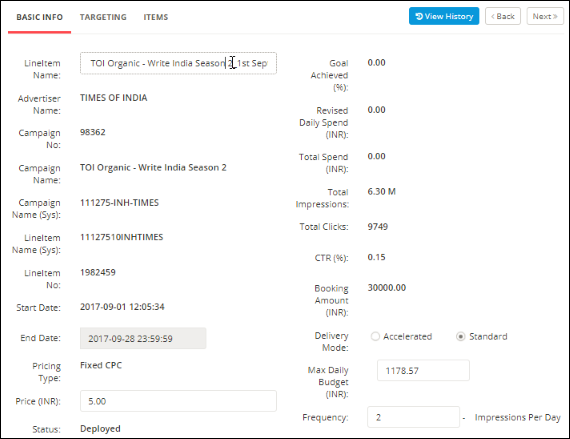Click the Back button
The image size is (570, 439).
(x=503, y=16)
